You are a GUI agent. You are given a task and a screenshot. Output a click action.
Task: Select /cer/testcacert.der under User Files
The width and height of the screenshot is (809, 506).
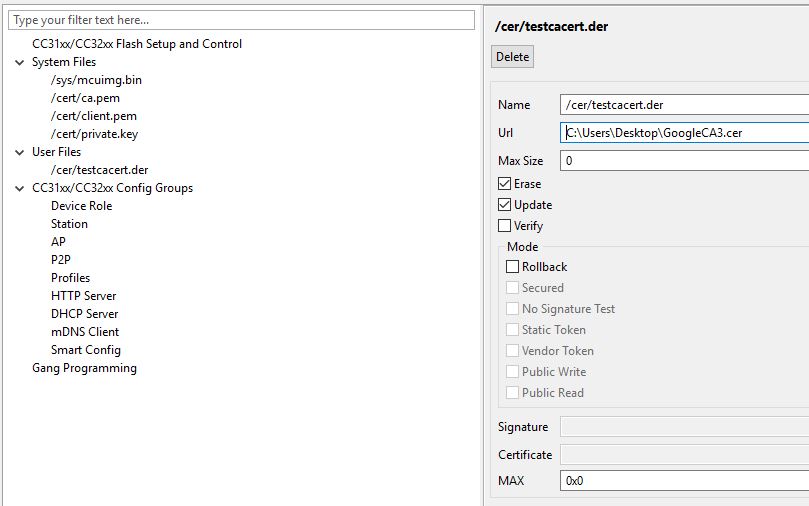coord(100,170)
